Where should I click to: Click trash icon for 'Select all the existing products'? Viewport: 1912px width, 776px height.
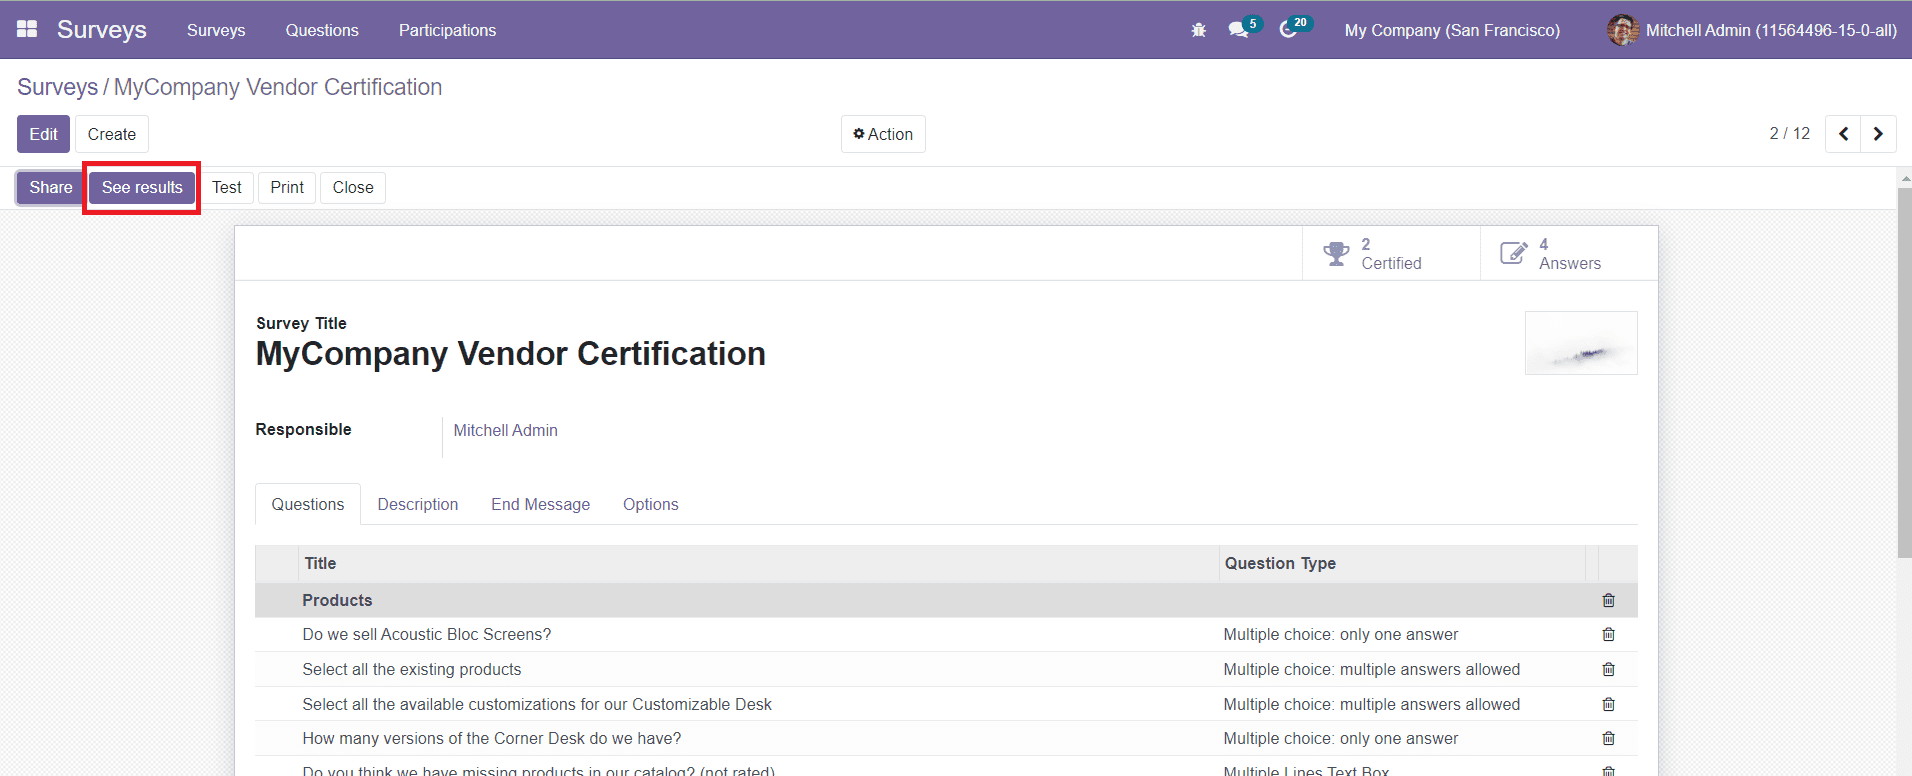click(x=1608, y=669)
